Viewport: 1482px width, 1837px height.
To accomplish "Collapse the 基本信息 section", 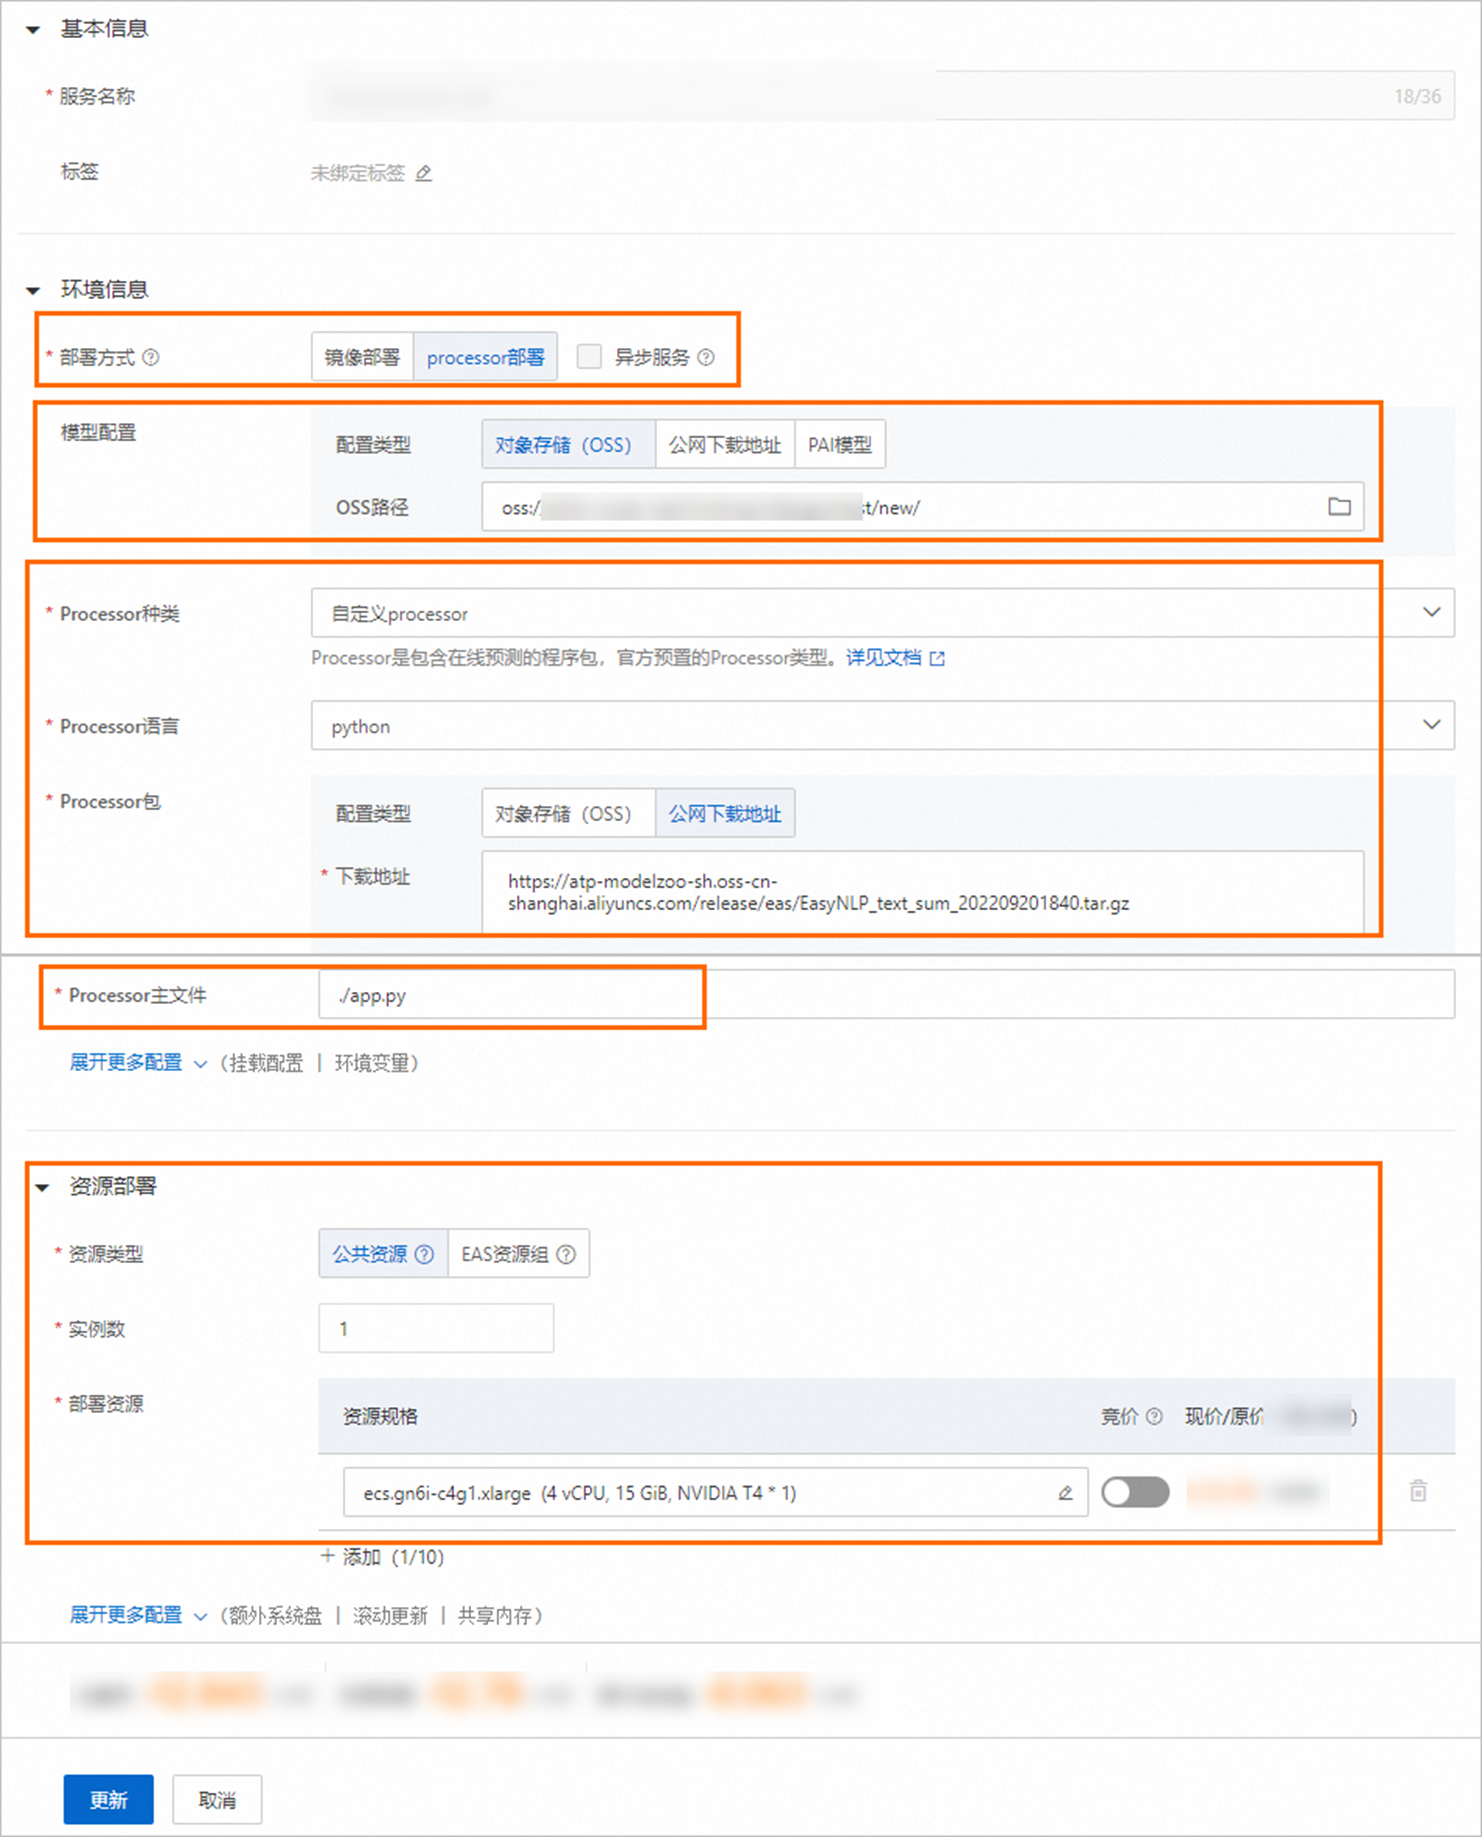I will [x=33, y=30].
